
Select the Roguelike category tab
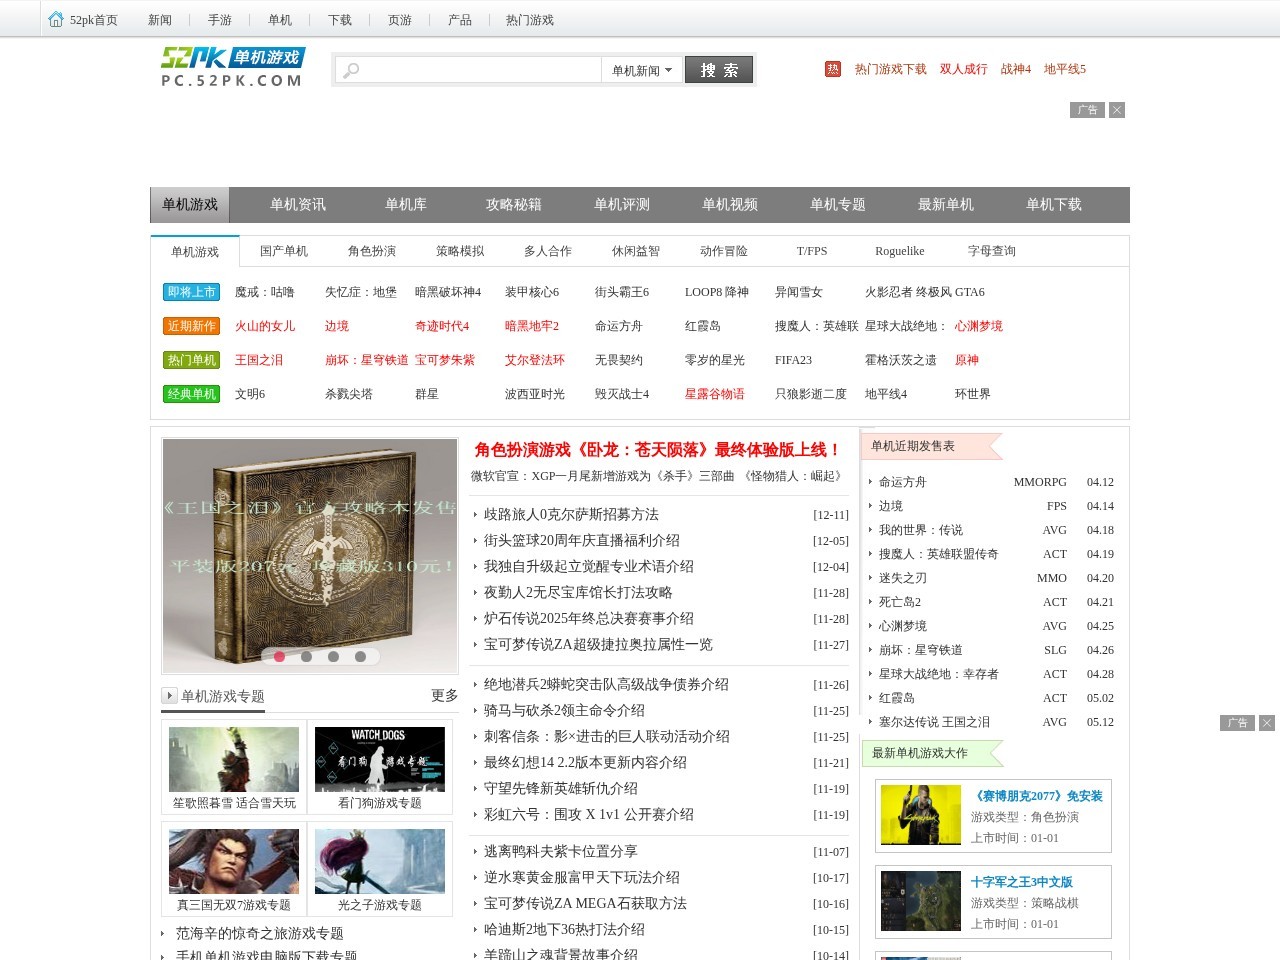coord(899,251)
